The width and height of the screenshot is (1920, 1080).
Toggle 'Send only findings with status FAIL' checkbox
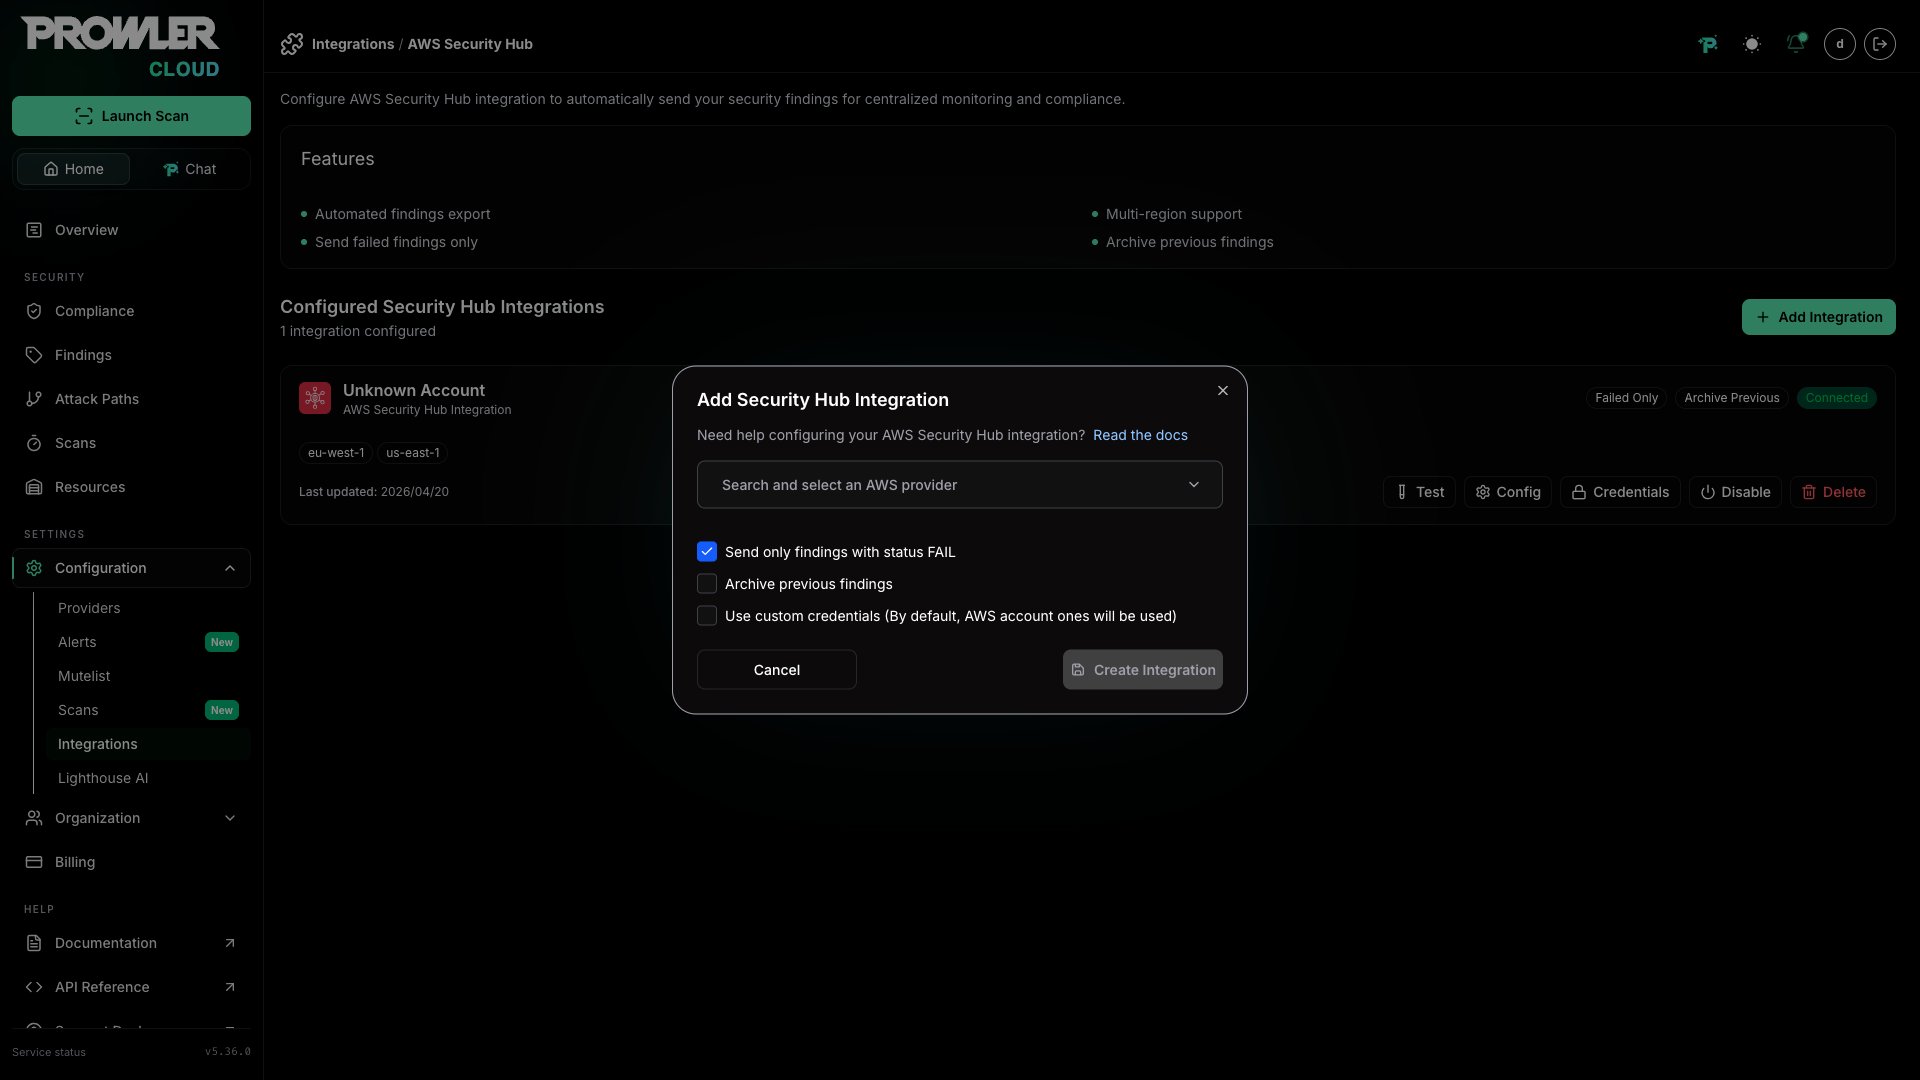pyautogui.click(x=707, y=552)
